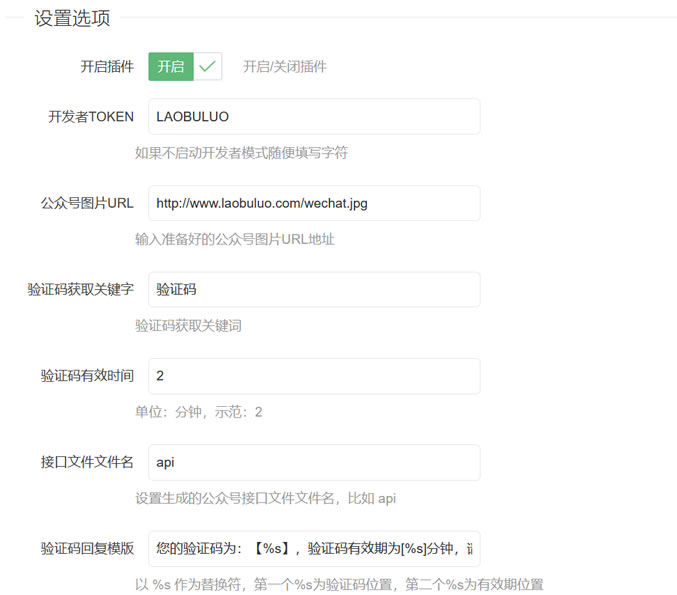Click the checkmark icon beside 开启
Viewport: 677px width, 595px height.
click(x=208, y=67)
